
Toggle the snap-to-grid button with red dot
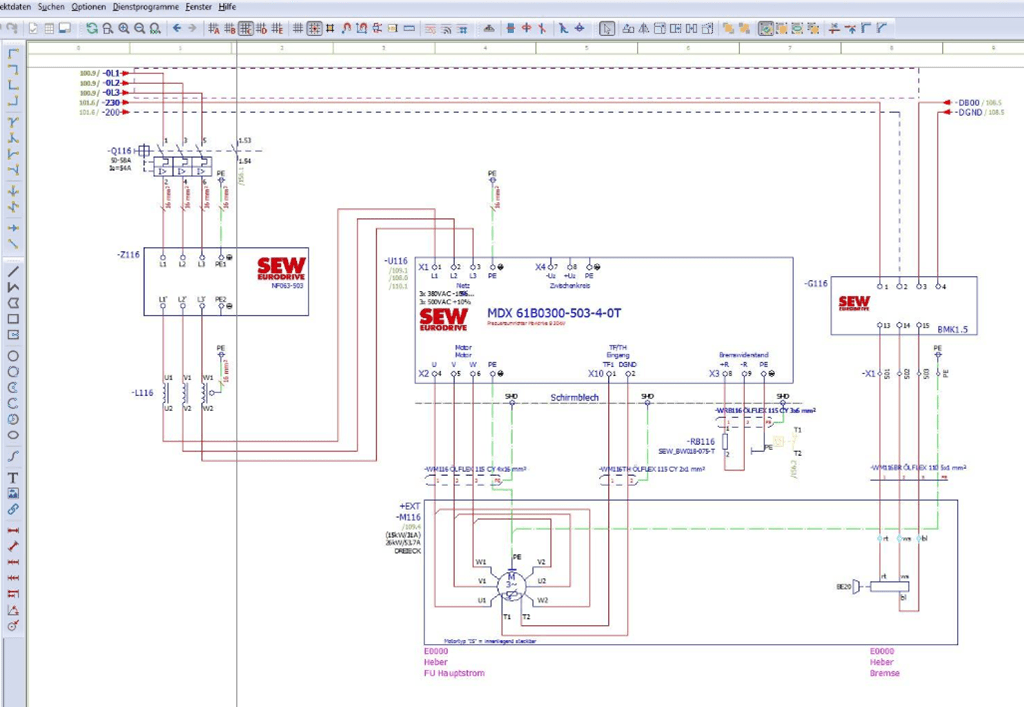pos(314,28)
